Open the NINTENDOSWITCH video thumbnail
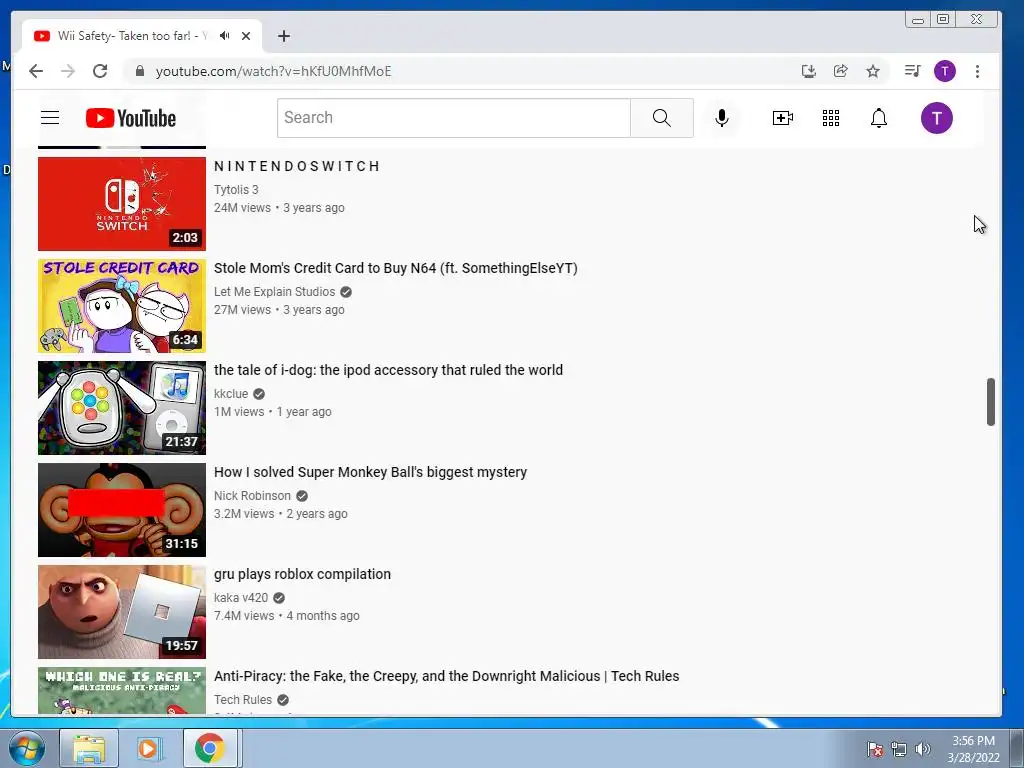The width and height of the screenshot is (1024, 768). [x=121, y=204]
